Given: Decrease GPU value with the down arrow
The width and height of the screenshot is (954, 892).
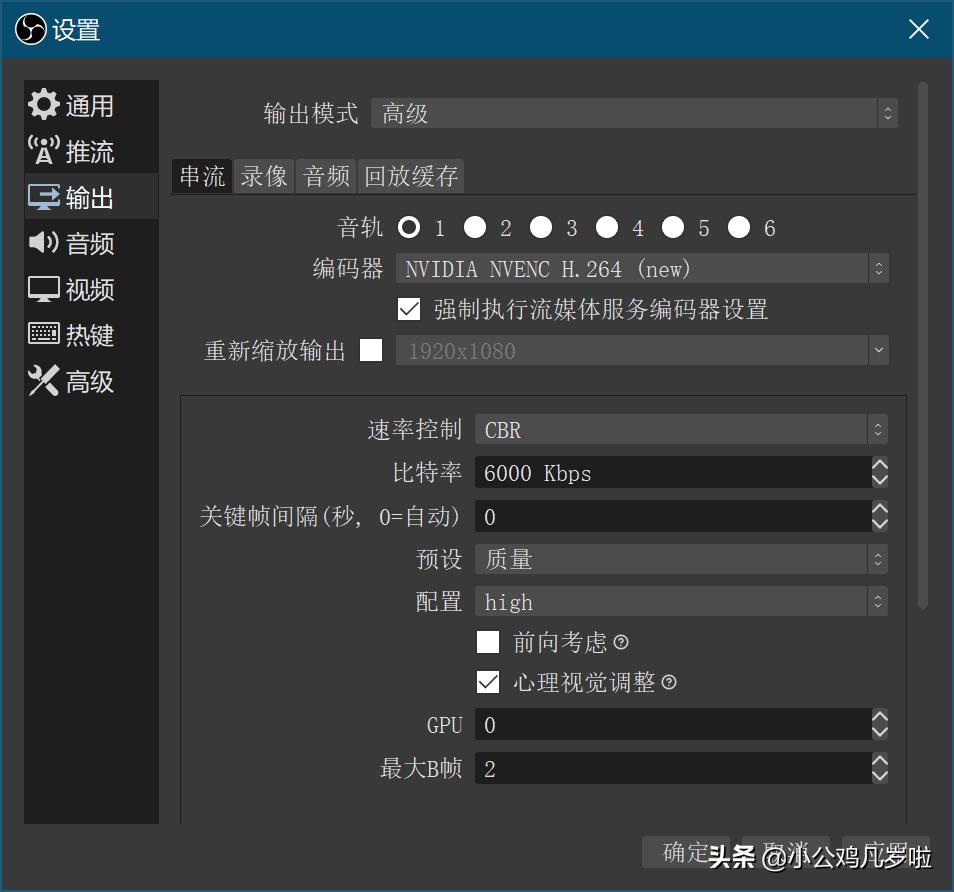Looking at the screenshot, I should click(x=880, y=732).
